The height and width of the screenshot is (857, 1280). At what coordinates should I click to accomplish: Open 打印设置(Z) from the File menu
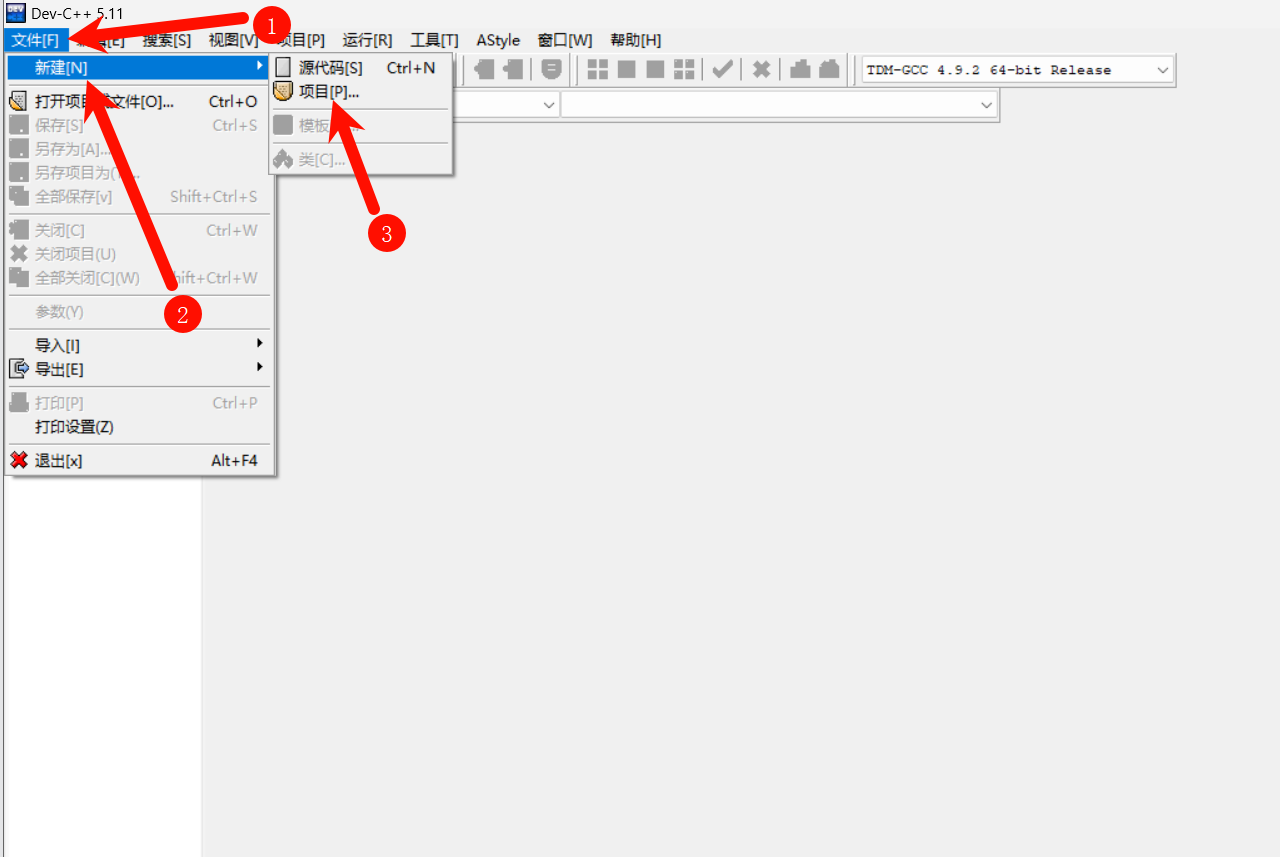[x=138, y=426]
